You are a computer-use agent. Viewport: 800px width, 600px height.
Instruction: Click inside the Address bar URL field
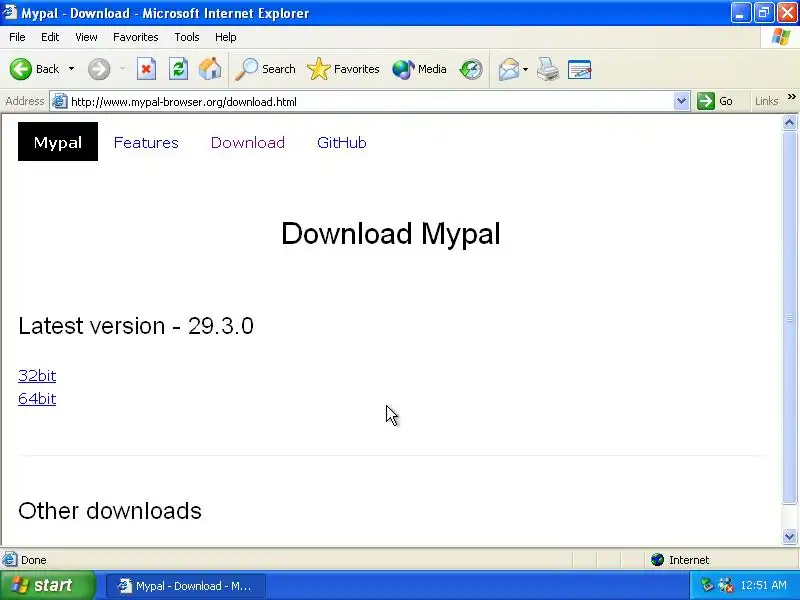tap(370, 102)
